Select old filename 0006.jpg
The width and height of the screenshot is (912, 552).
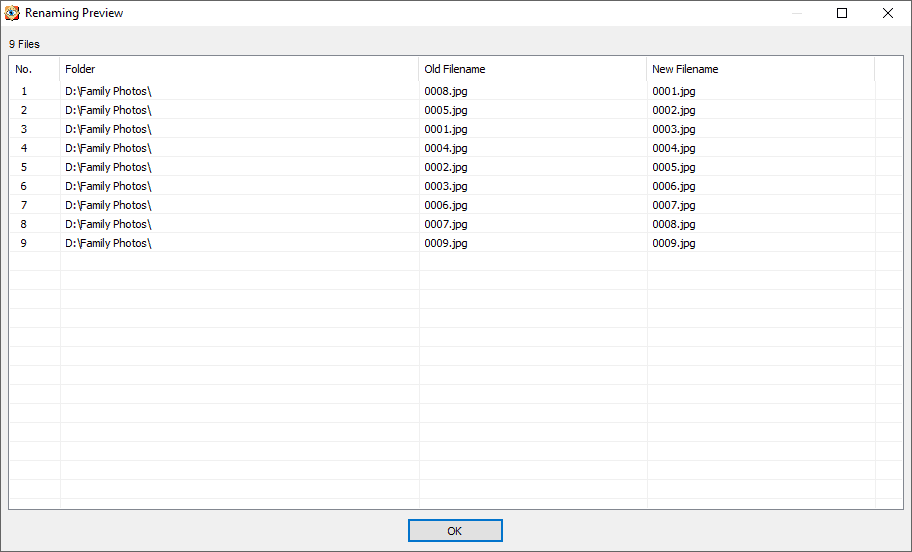pyautogui.click(x=446, y=205)
